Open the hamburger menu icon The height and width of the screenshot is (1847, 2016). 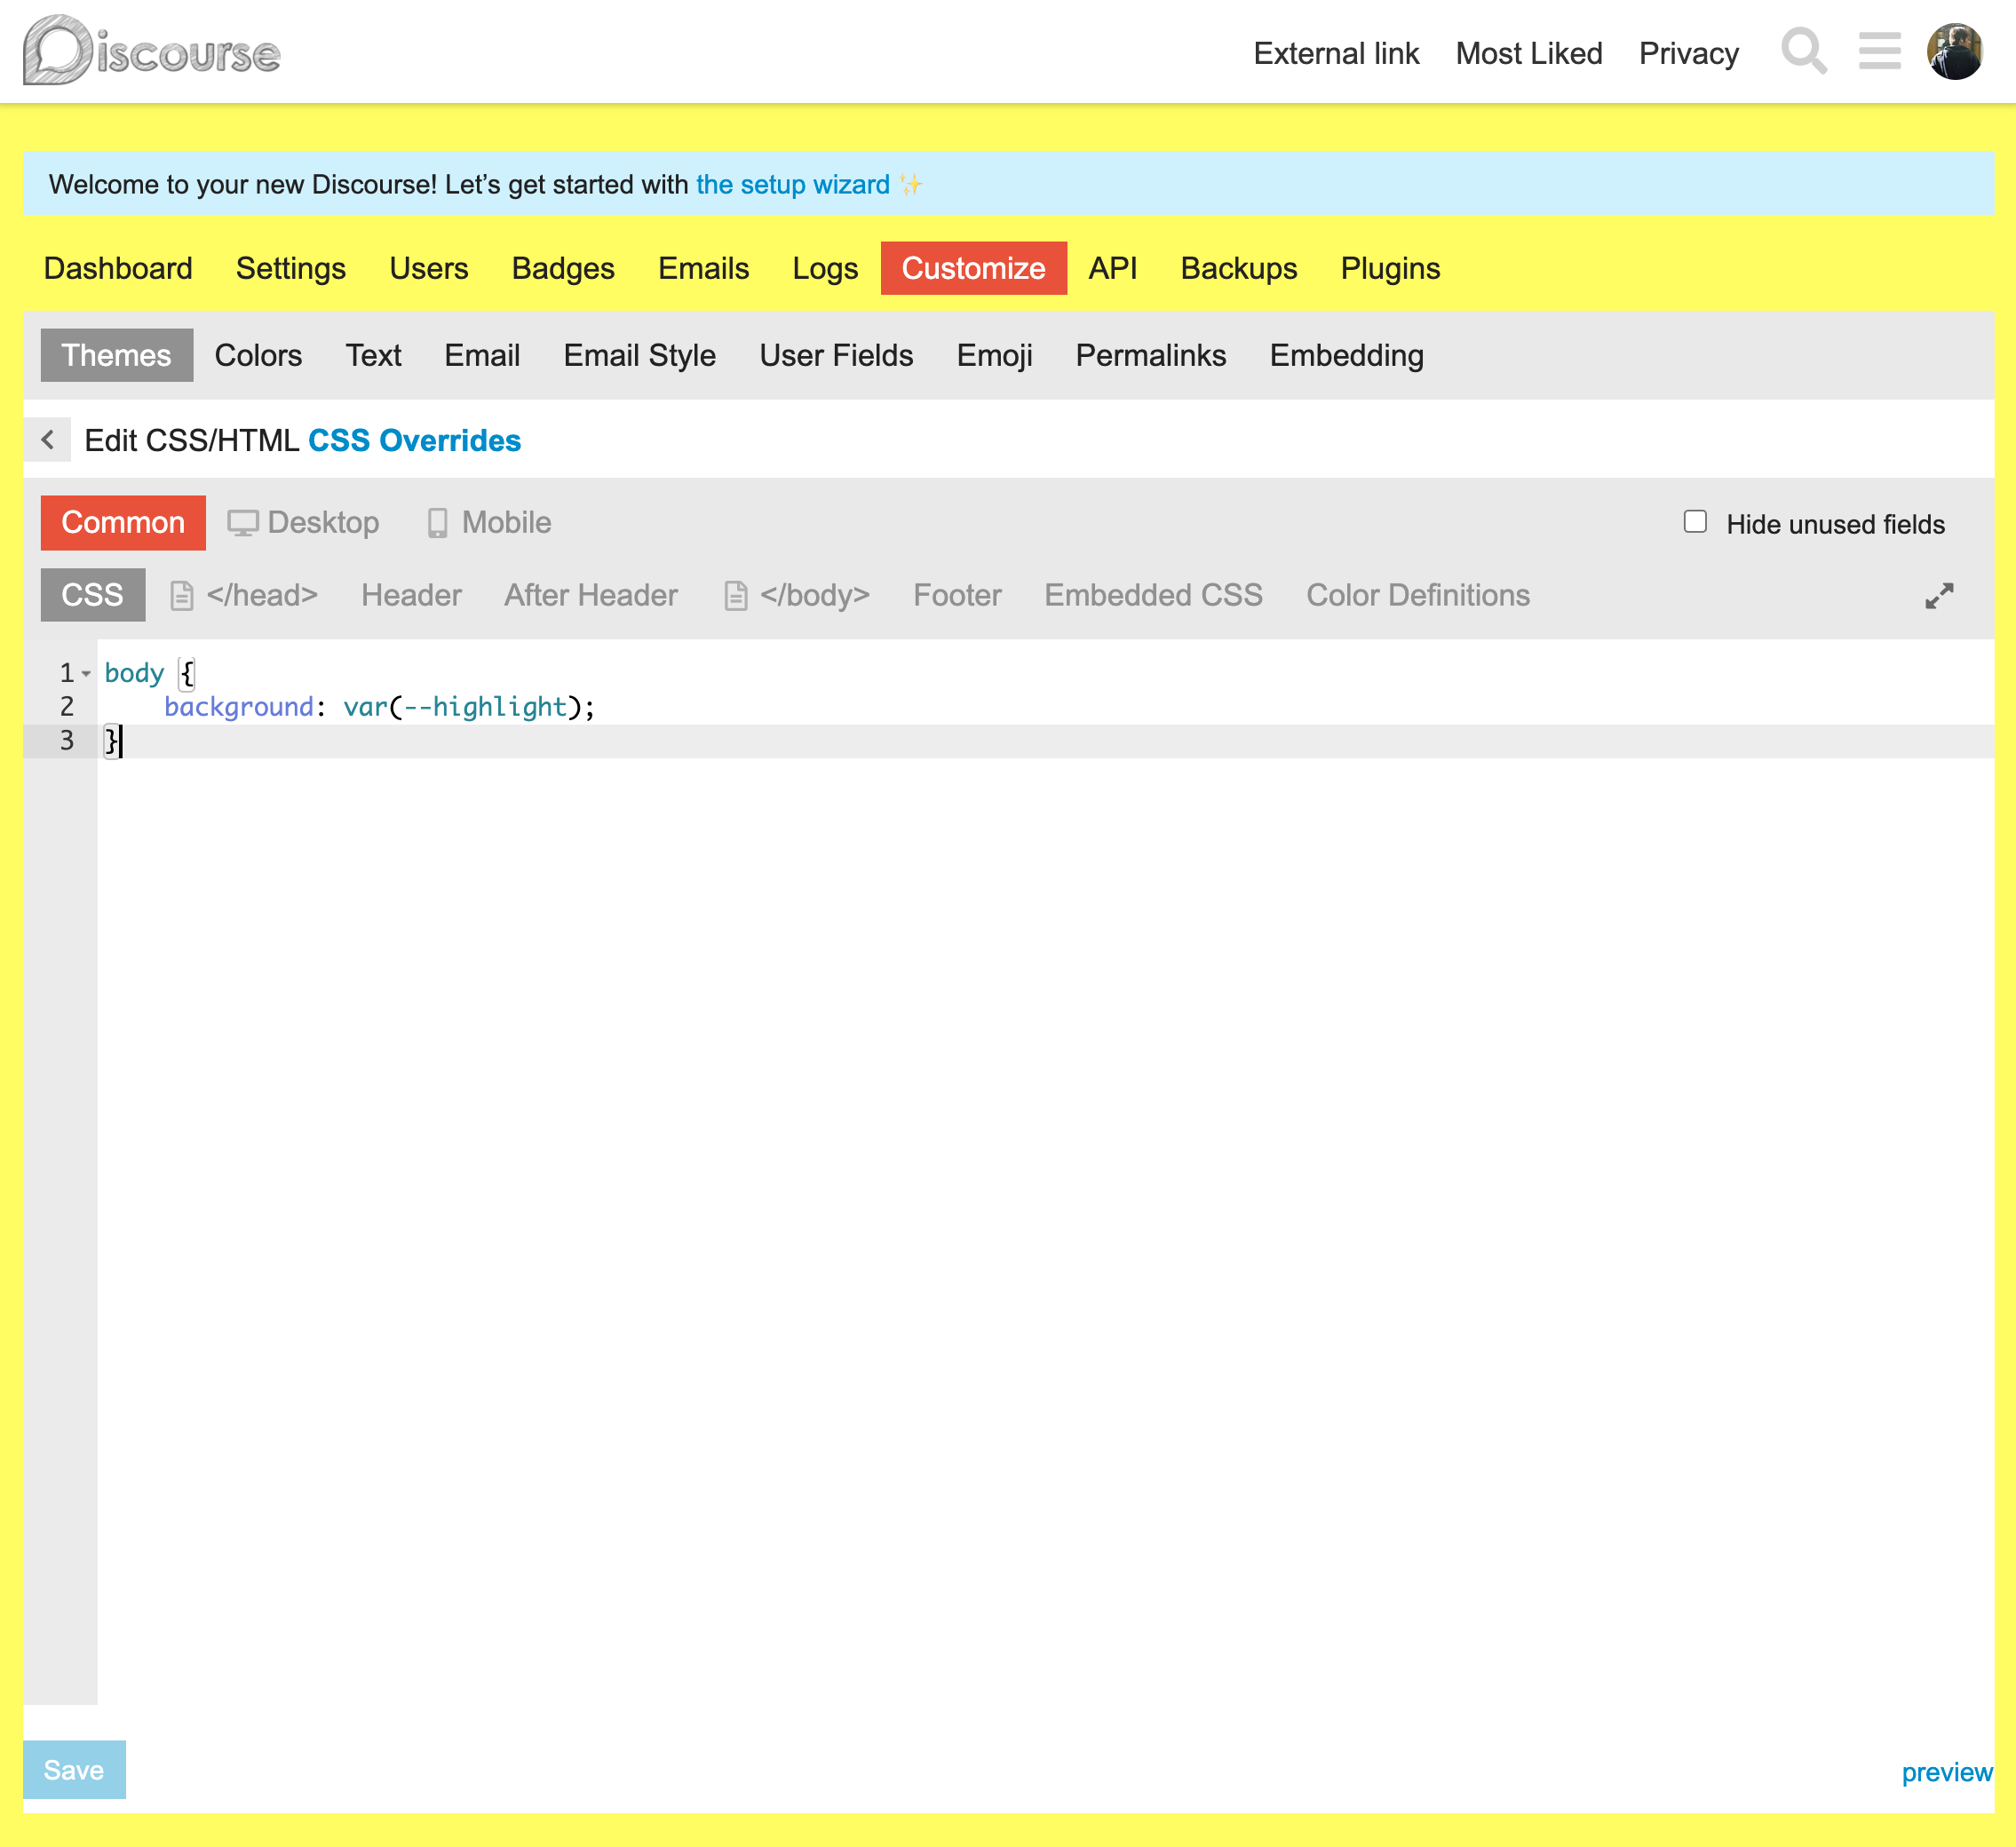click(1879, 52)
